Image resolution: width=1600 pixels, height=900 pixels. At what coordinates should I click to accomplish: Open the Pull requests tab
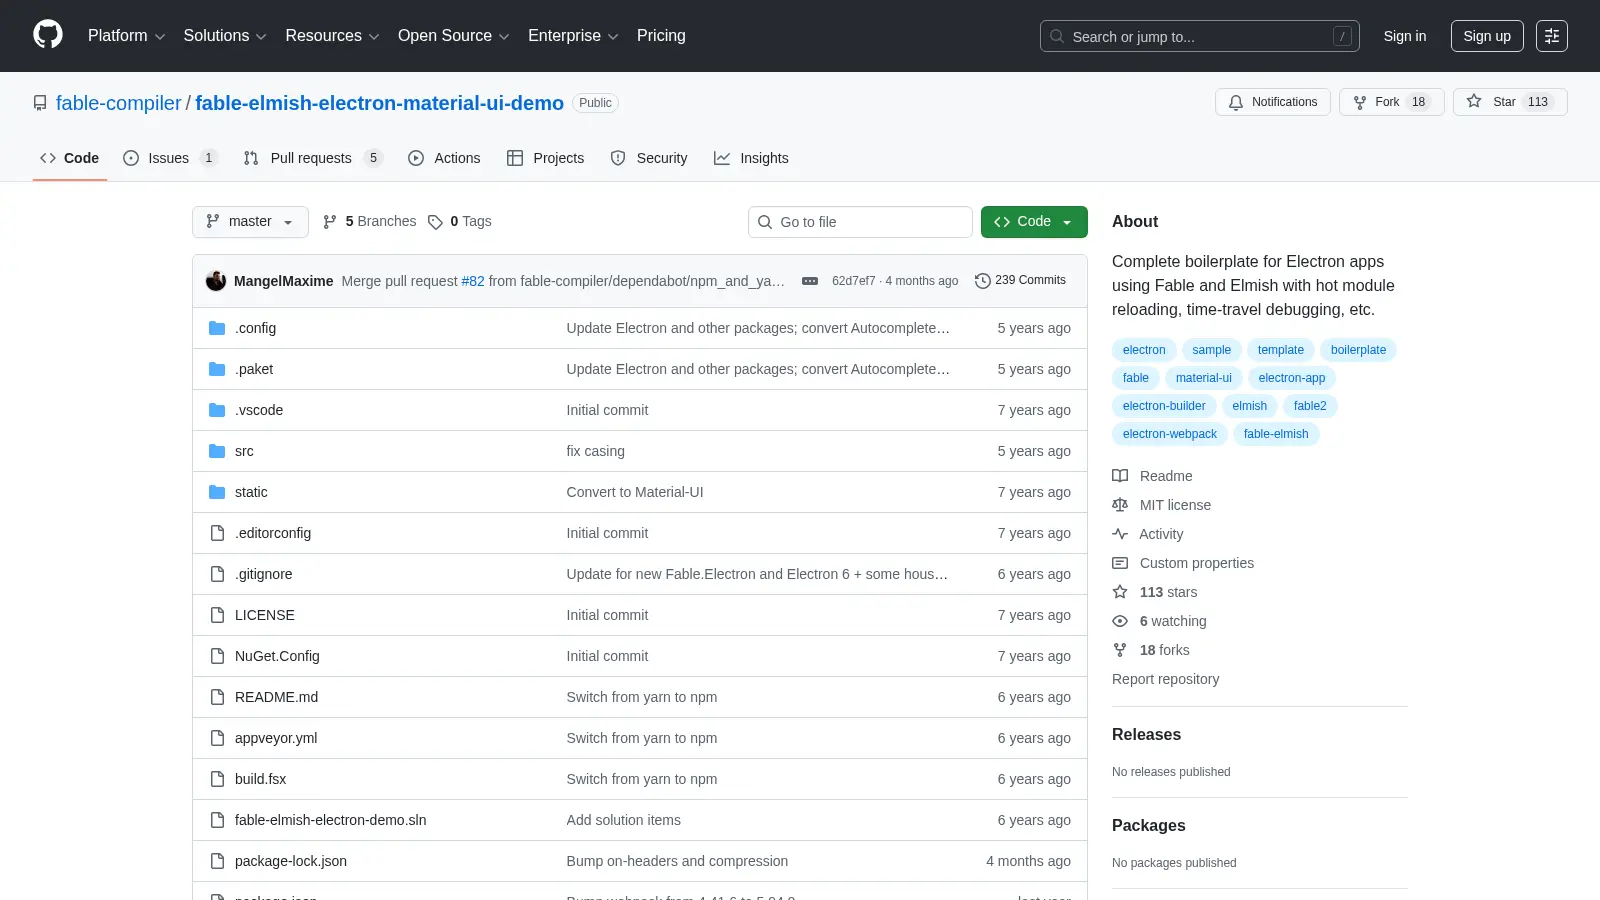(x=313, y=158)
